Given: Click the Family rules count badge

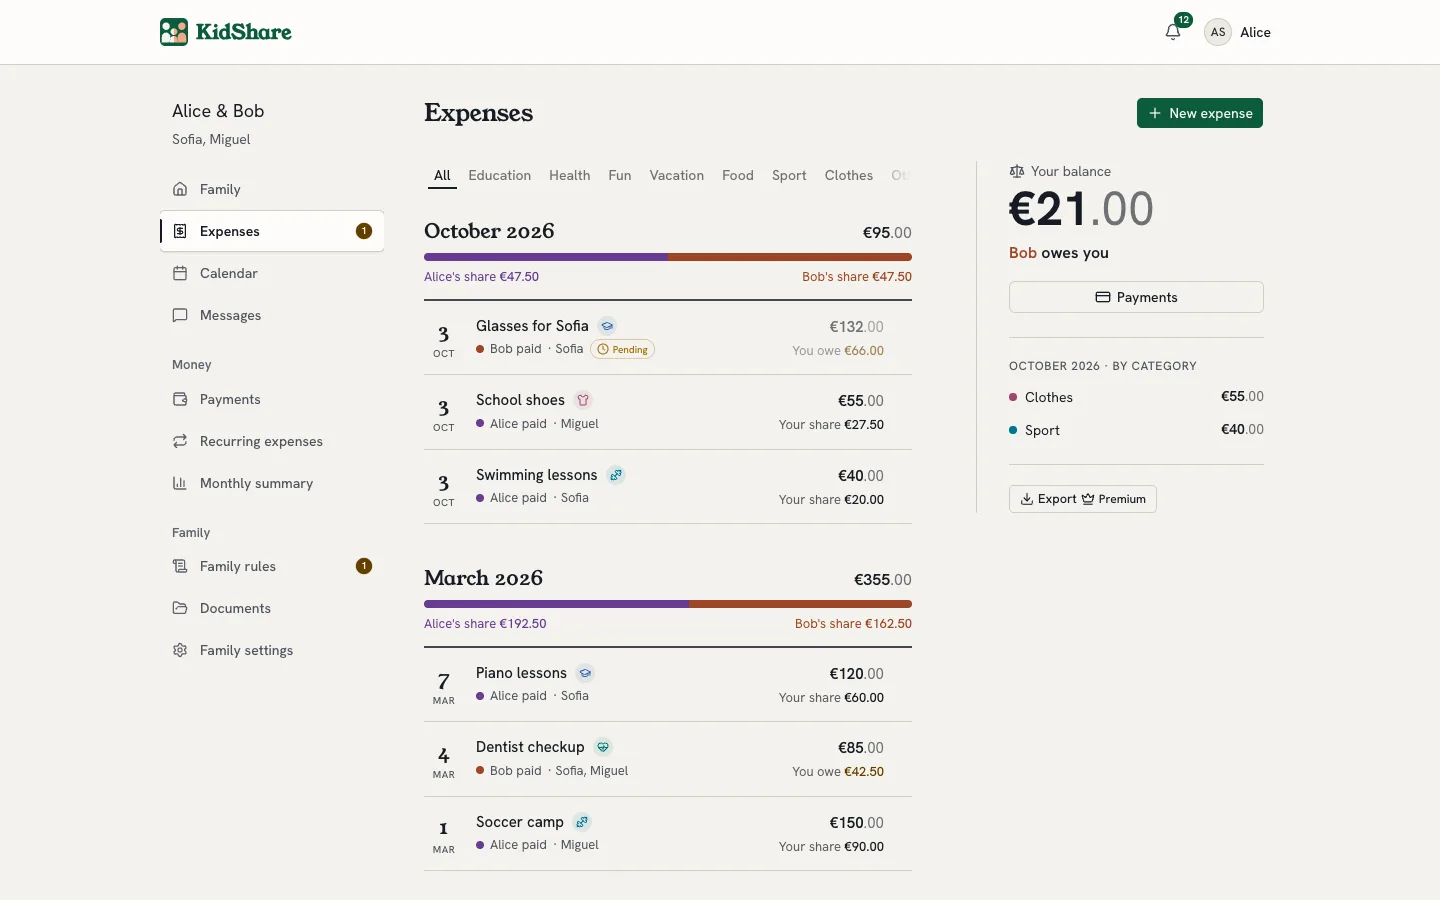Looking at the screenshot, I should [x=364, y=566].
